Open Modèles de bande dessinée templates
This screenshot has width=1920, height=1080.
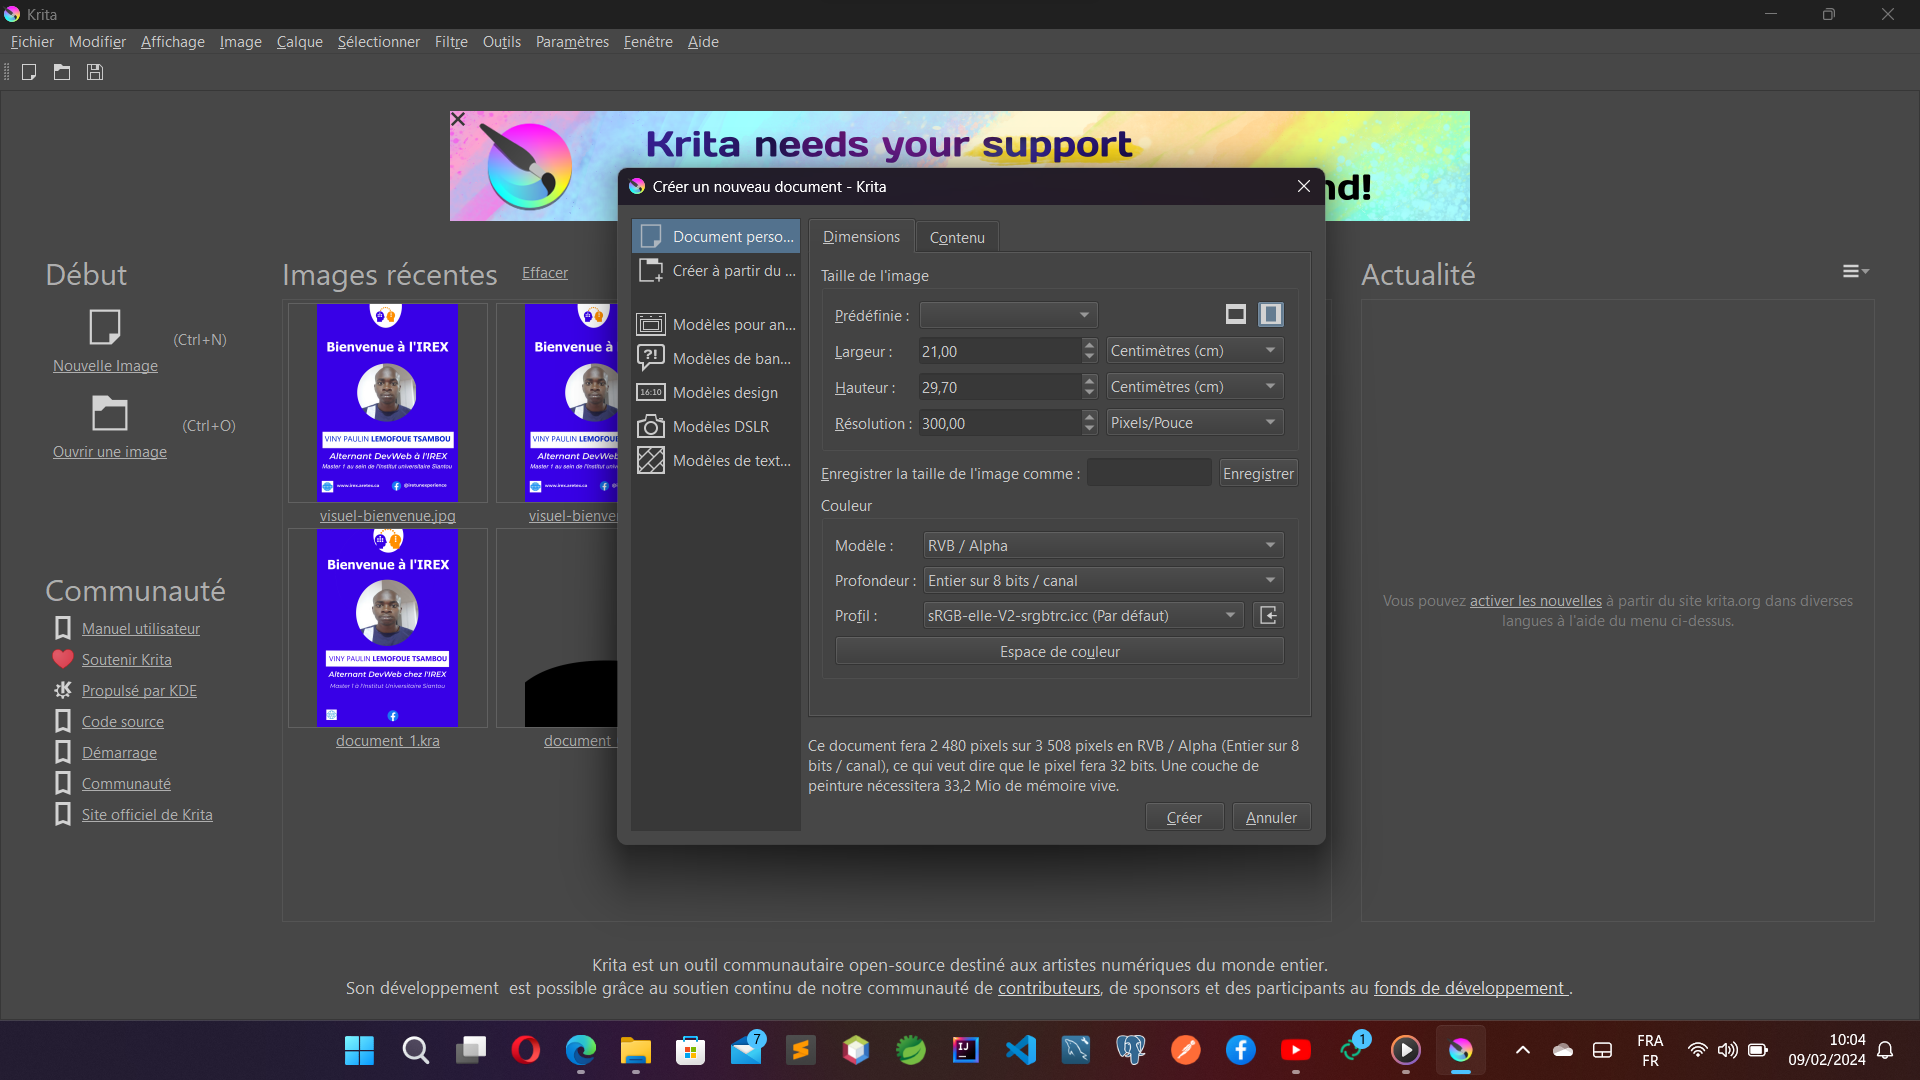point(716,358)
